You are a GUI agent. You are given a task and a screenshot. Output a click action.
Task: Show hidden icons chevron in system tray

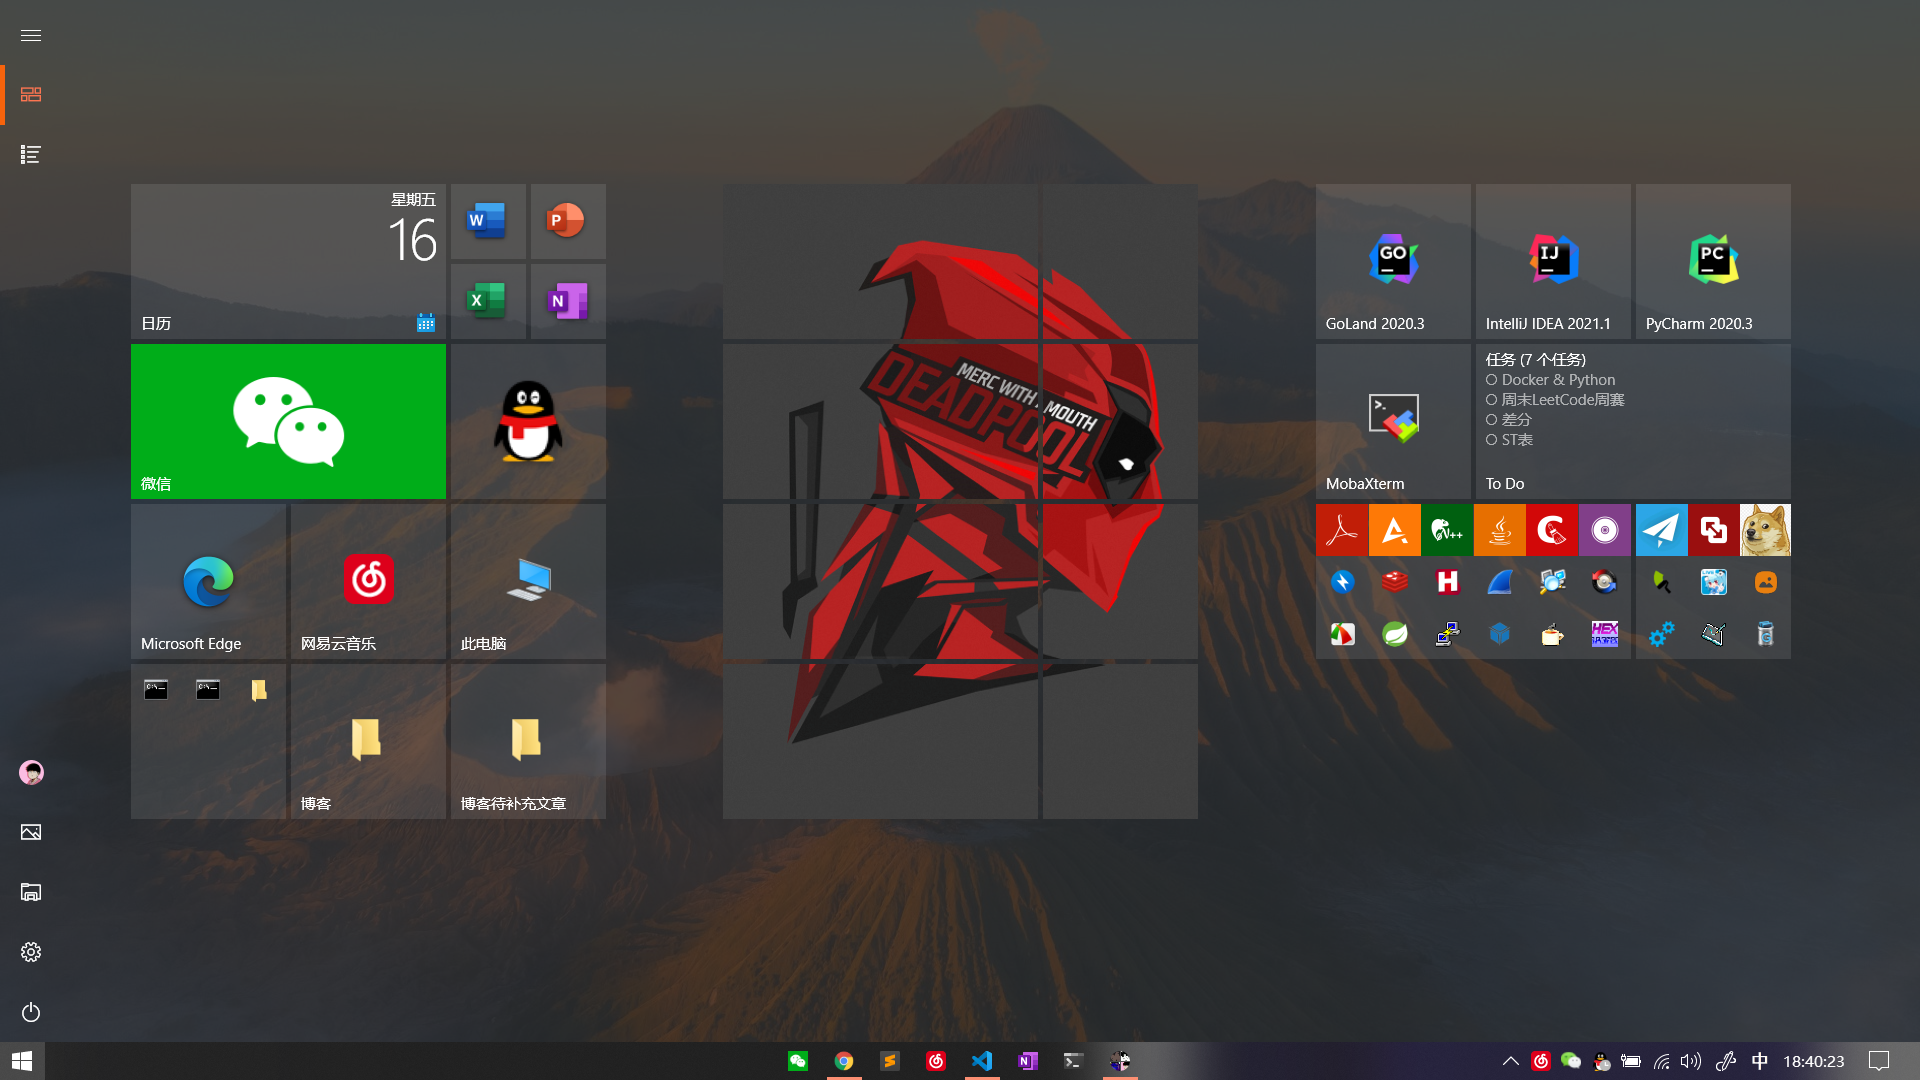click(x=1510, y=1061)
